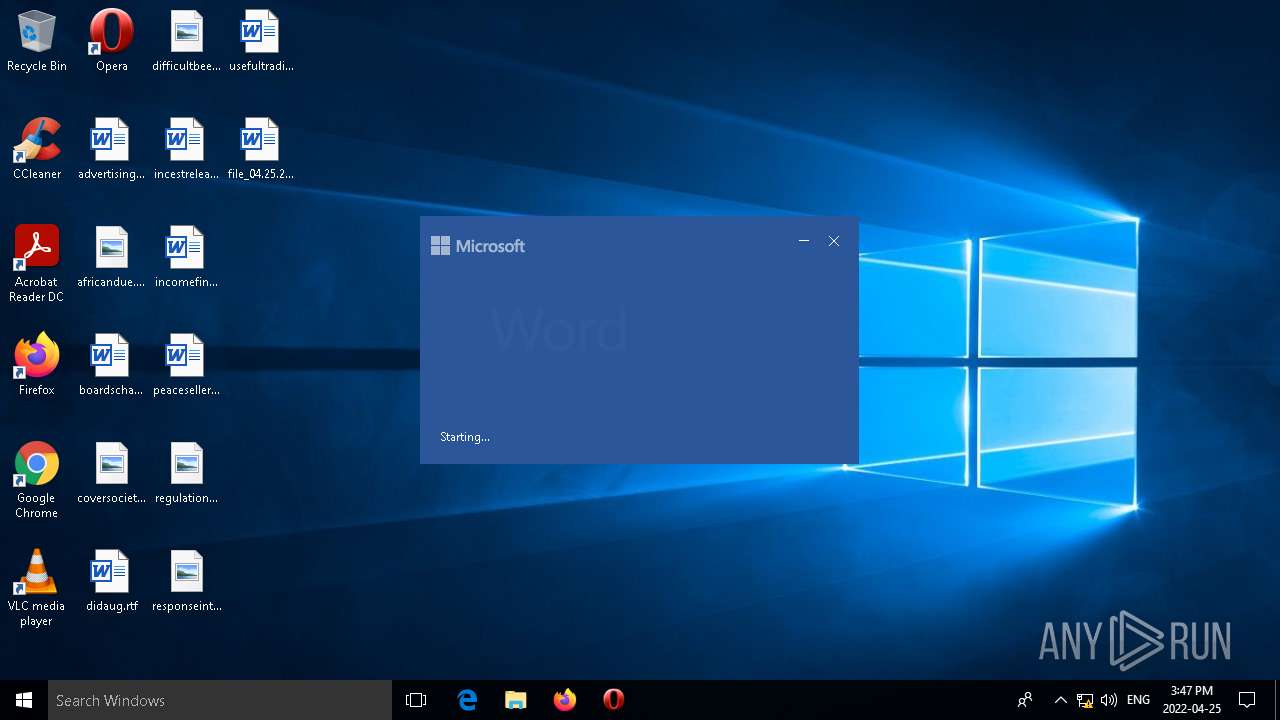
Task: Show hidden system tray icons
Action: coord(1060,700)
